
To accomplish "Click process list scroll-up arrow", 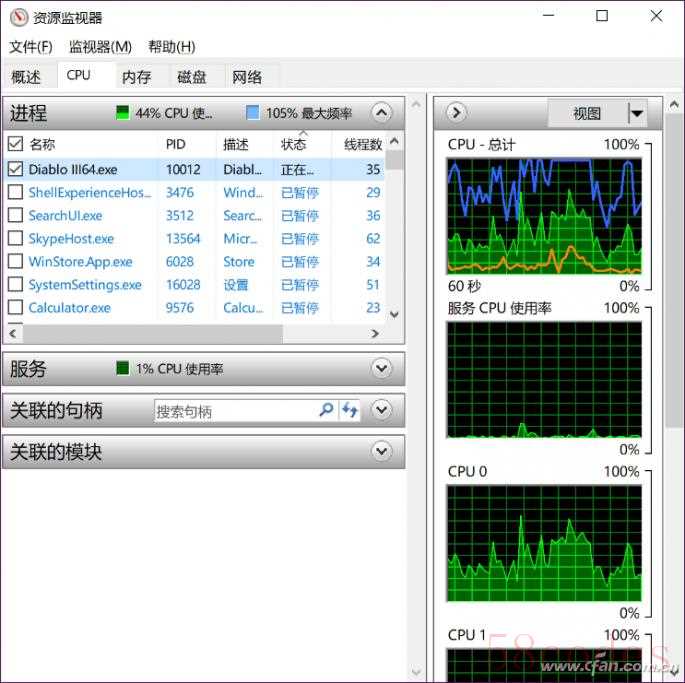I will (394, 141).
